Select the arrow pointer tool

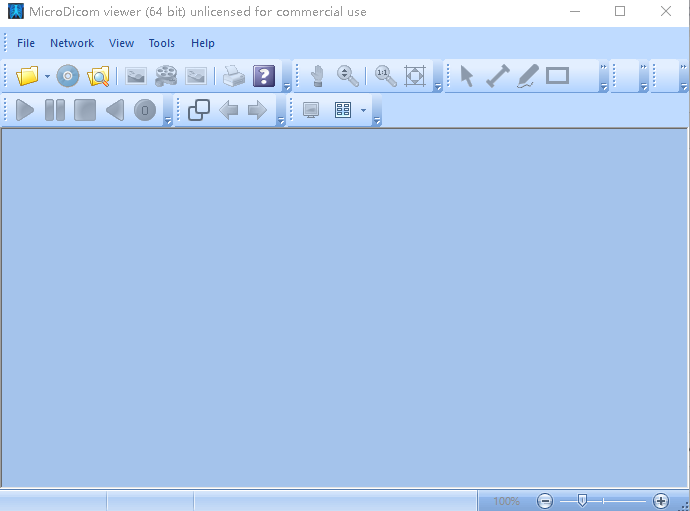(466, 76)
